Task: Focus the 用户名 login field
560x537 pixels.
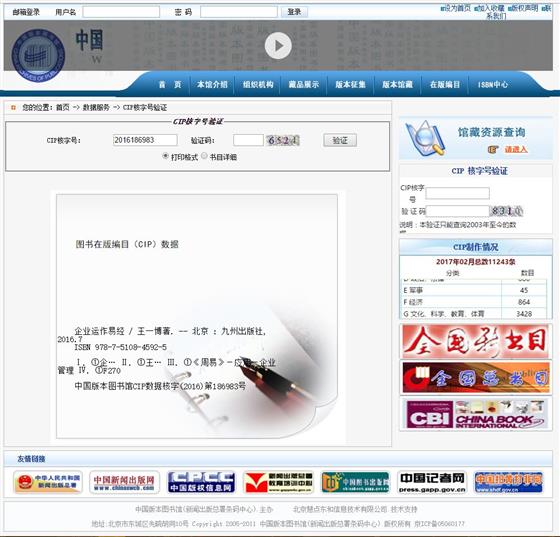Action: 121,12
